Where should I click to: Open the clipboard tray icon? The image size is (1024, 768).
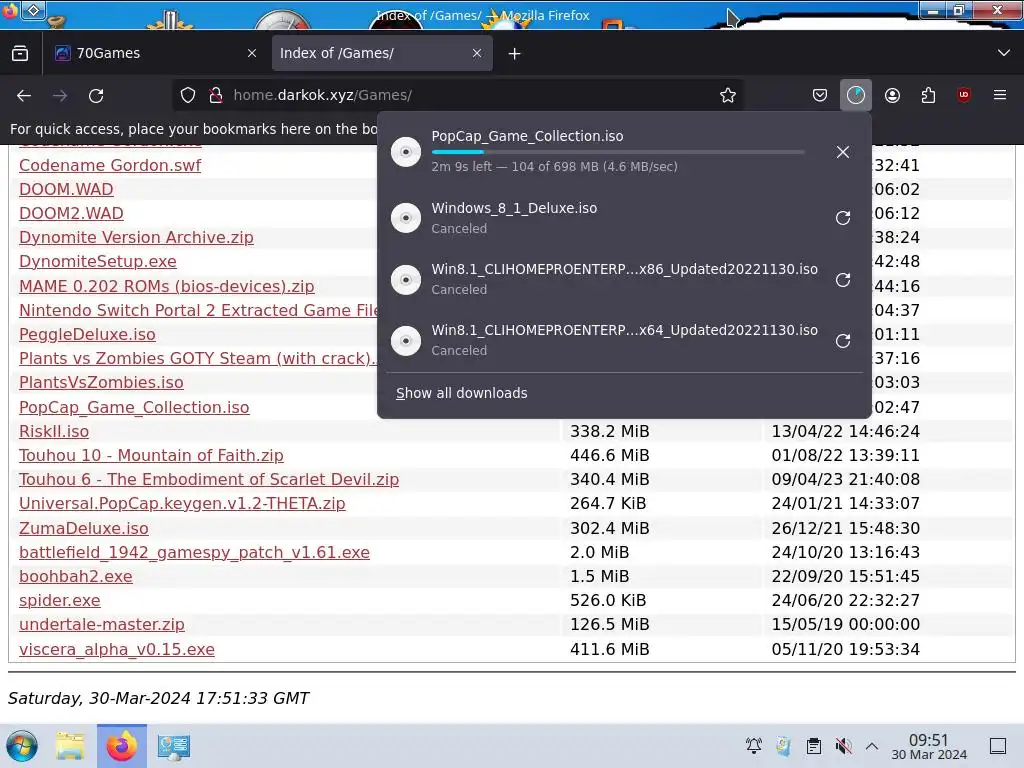click(814, 746)
